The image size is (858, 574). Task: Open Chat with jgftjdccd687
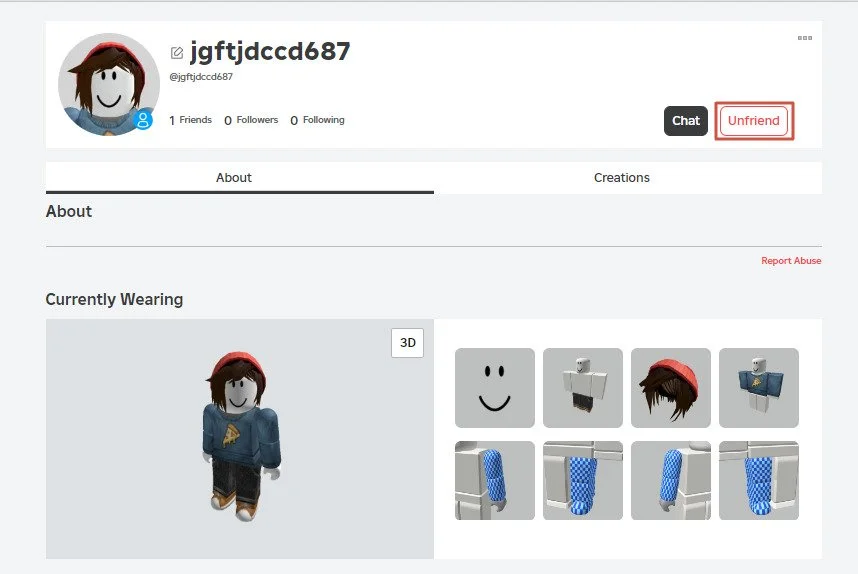click(x=686, y=120)
